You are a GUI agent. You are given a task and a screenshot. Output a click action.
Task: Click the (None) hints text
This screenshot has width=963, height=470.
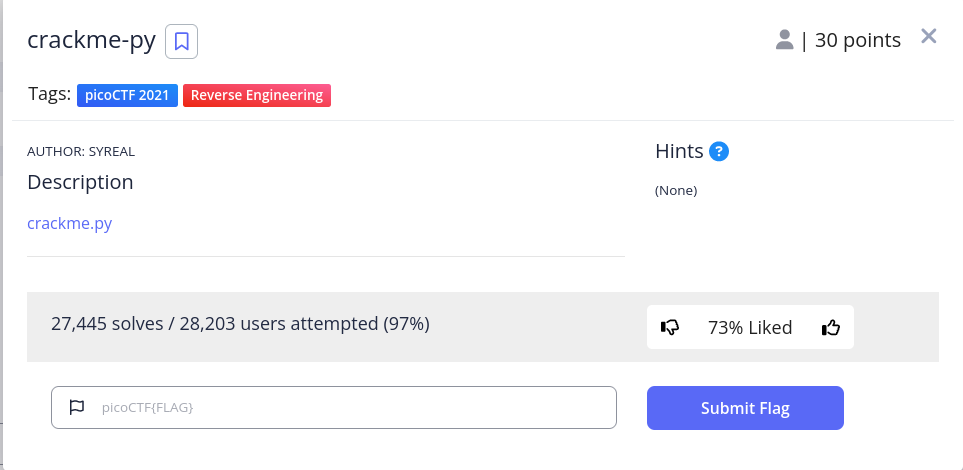676,190
